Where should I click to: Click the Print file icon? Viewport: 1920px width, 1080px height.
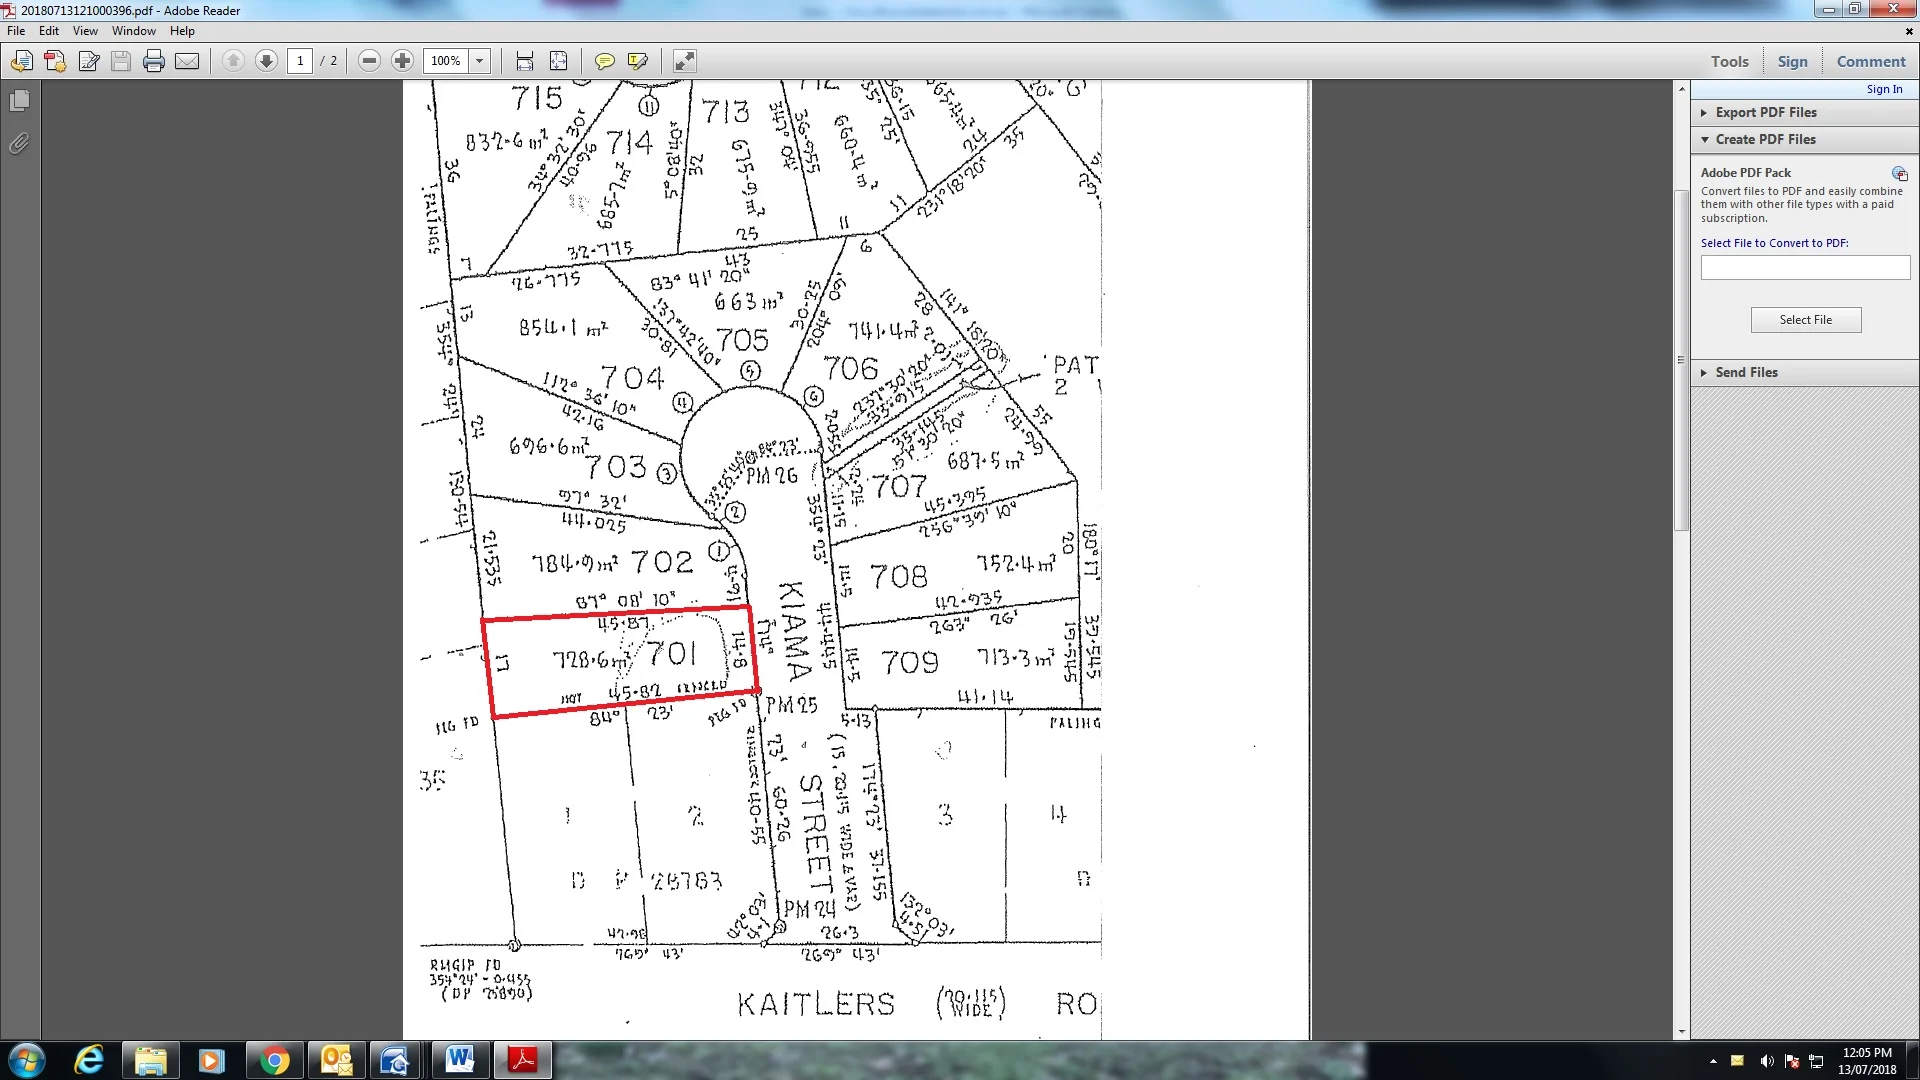pos(153,62)
